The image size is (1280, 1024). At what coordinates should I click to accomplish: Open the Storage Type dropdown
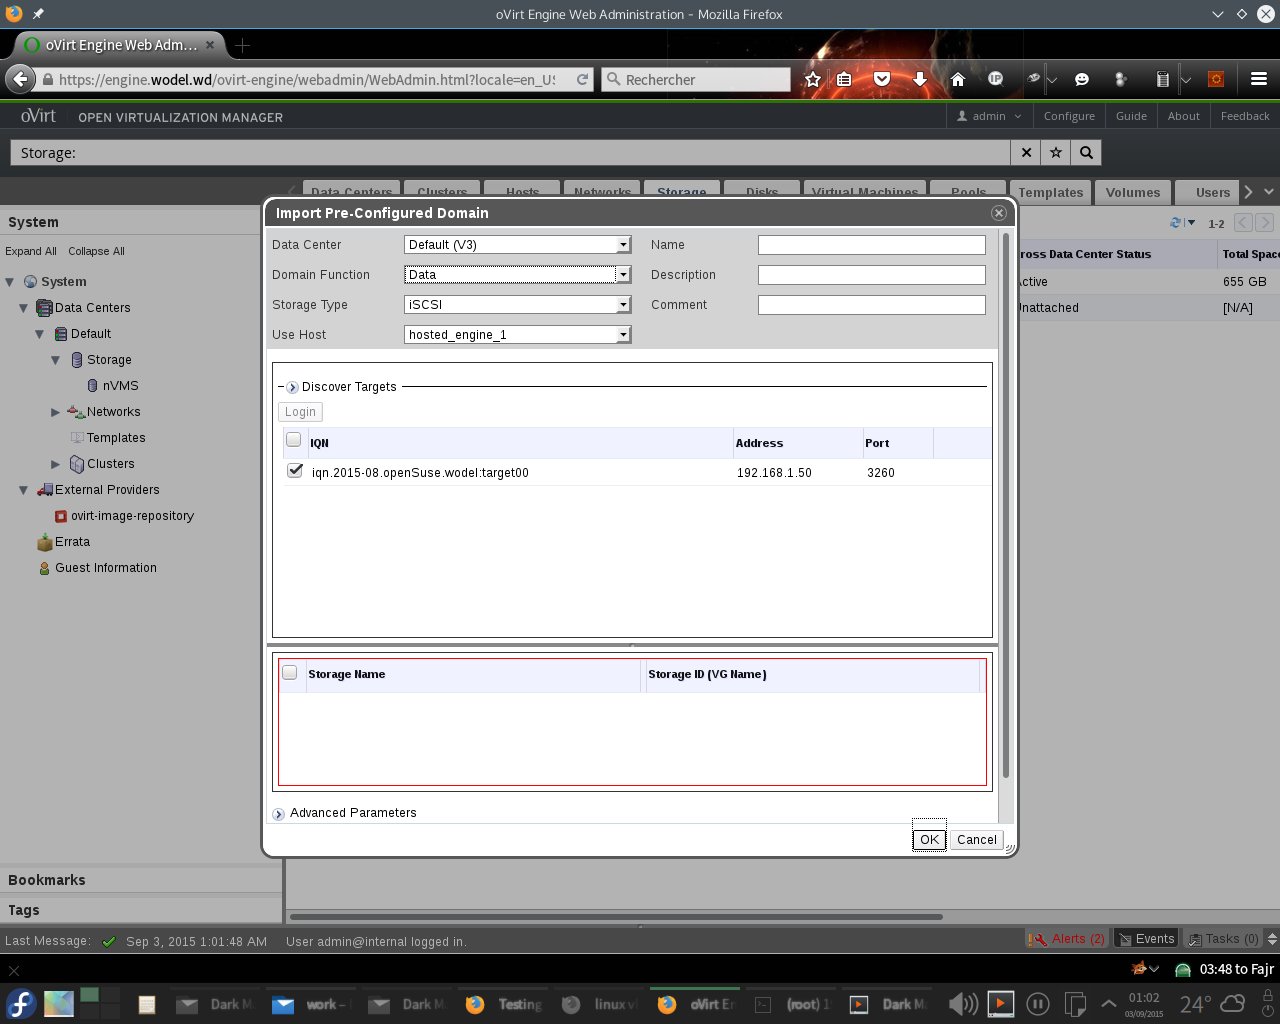point(517,305)
